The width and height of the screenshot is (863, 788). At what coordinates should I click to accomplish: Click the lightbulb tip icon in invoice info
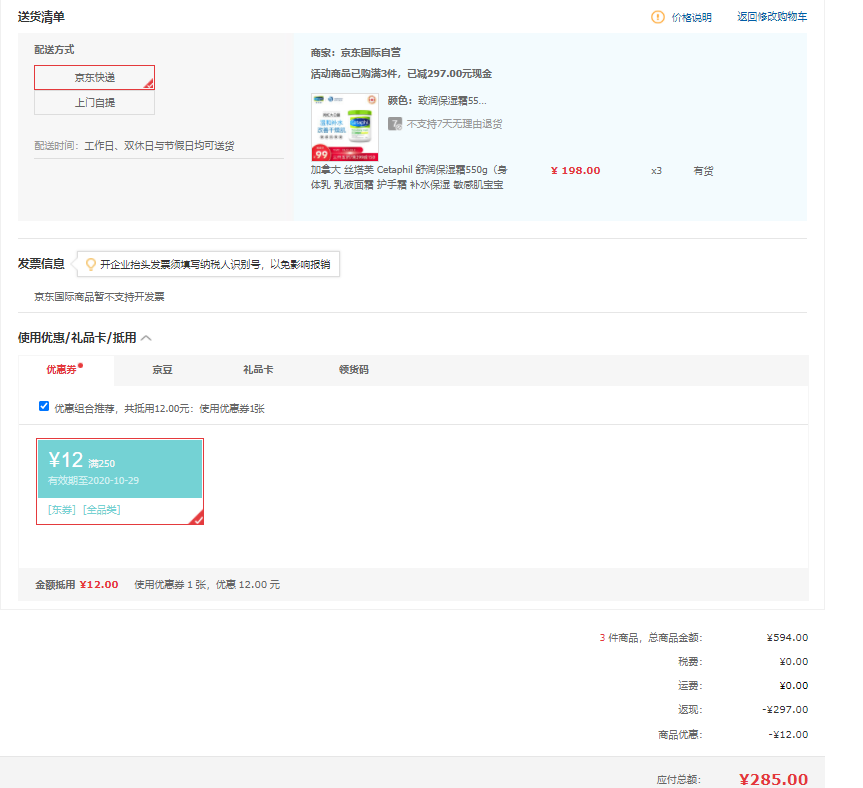click(x=91, y=265)
